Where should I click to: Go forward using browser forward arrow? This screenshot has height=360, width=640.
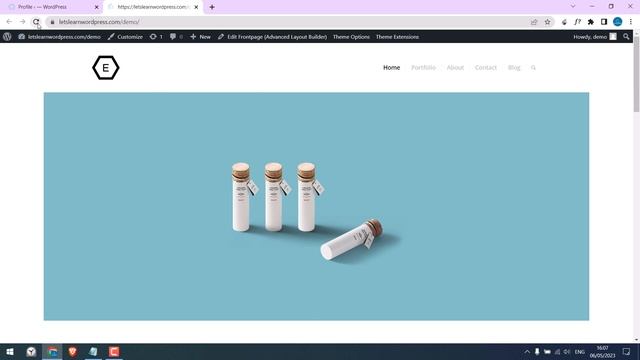point(22,22)
